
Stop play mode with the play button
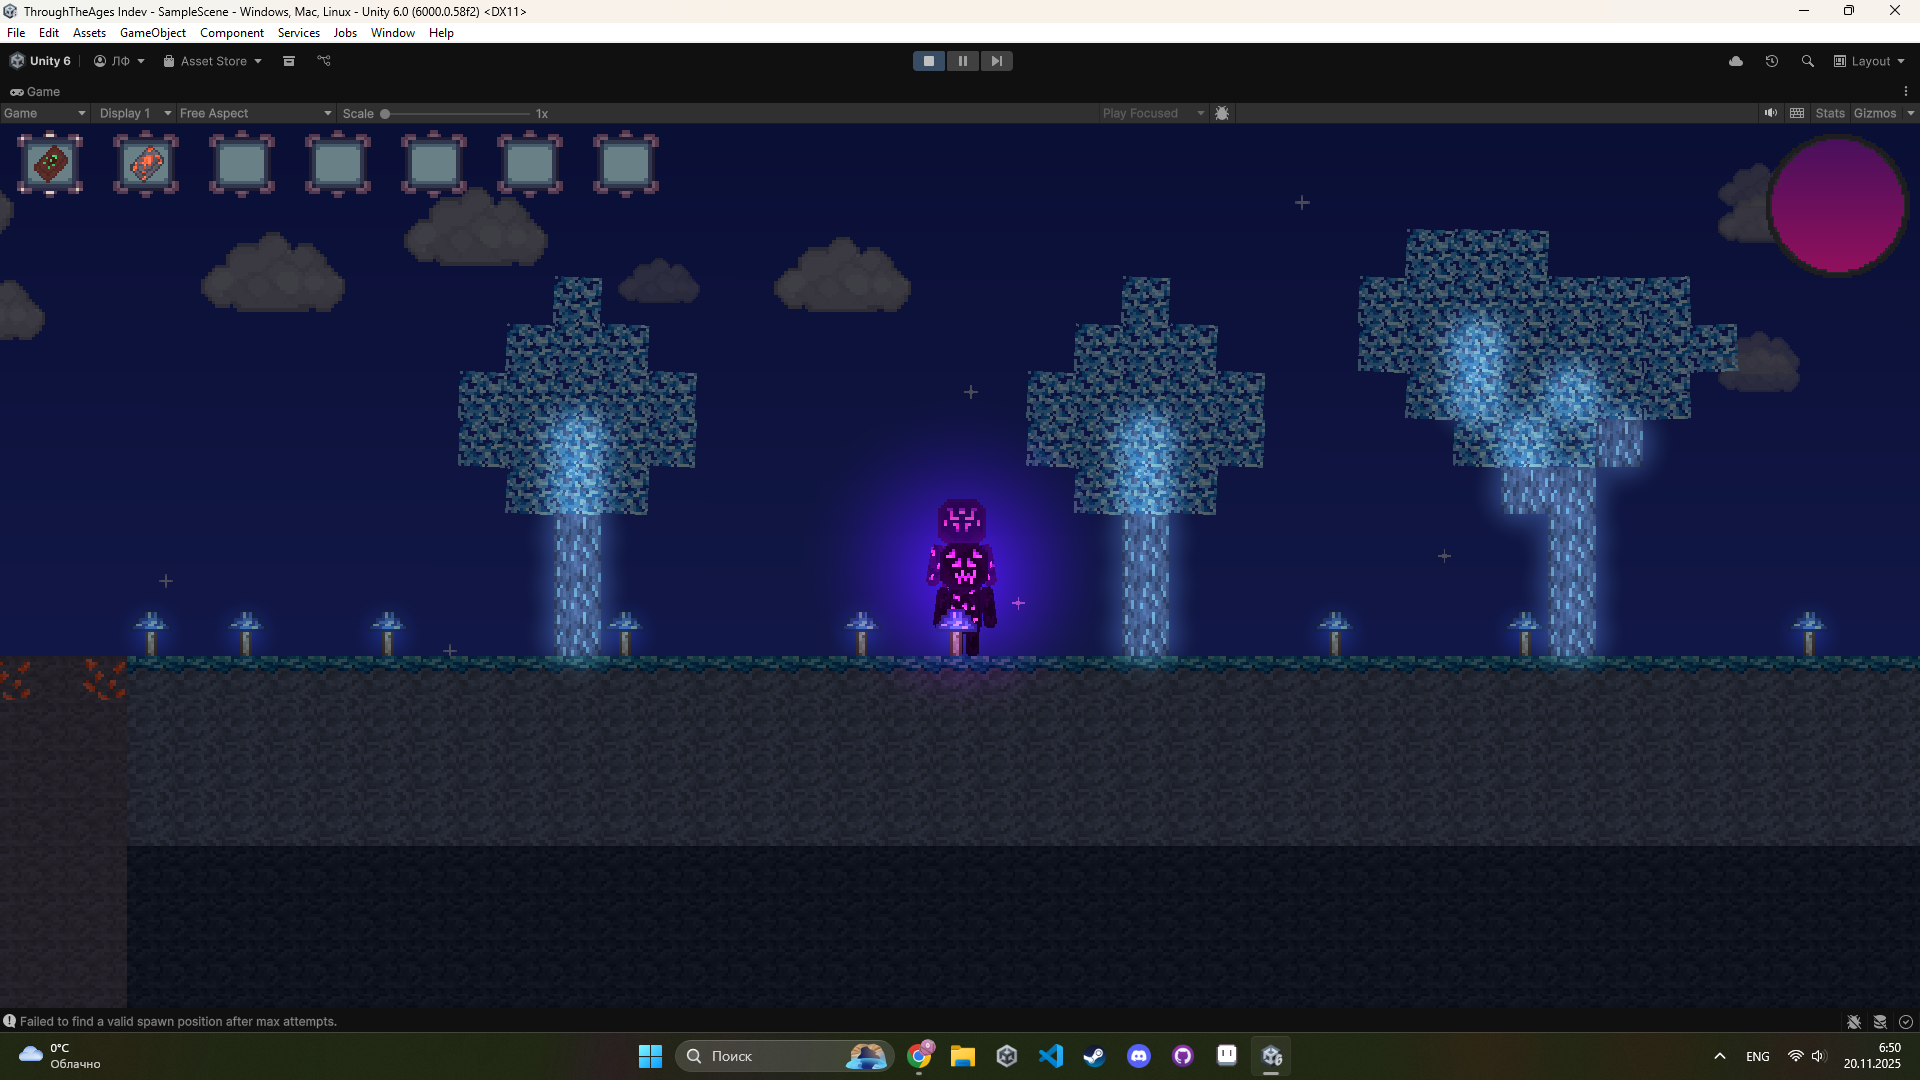(928, 61)
